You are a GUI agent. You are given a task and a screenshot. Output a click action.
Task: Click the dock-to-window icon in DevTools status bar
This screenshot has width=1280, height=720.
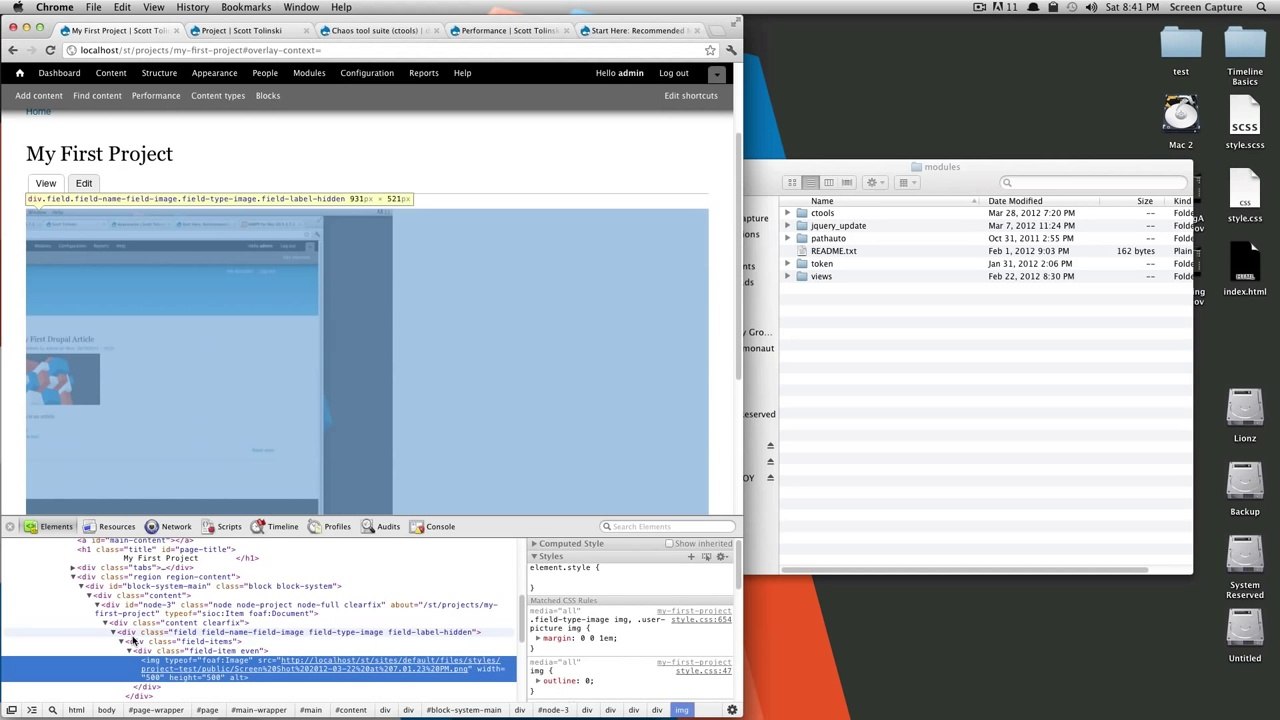tap(11, 710)
